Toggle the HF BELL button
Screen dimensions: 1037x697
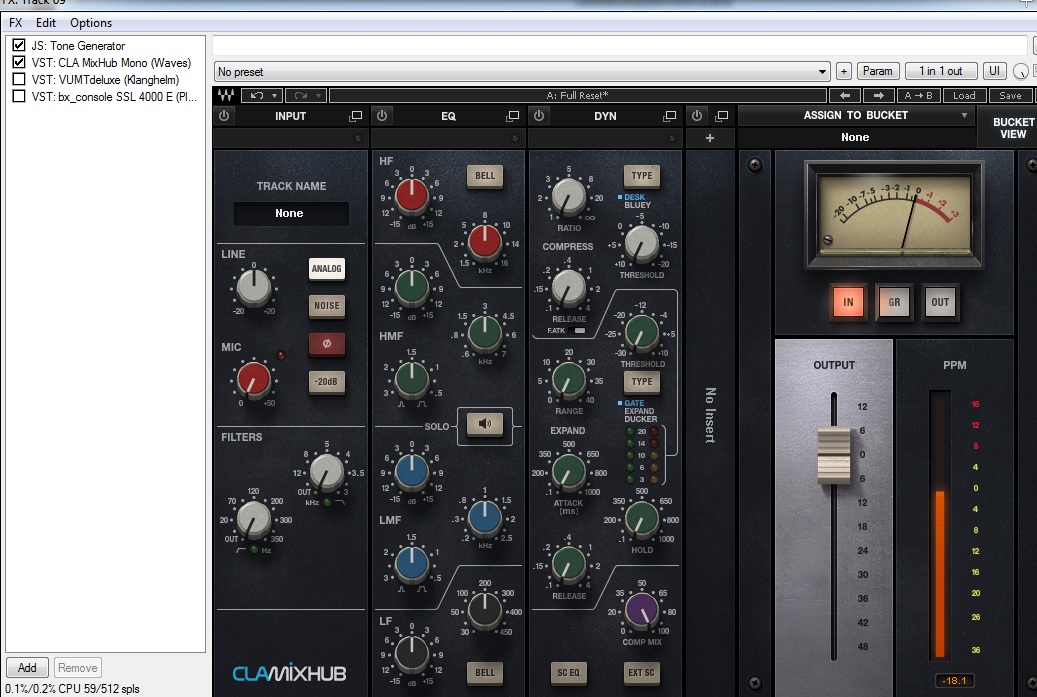click(x=485, y=176)
